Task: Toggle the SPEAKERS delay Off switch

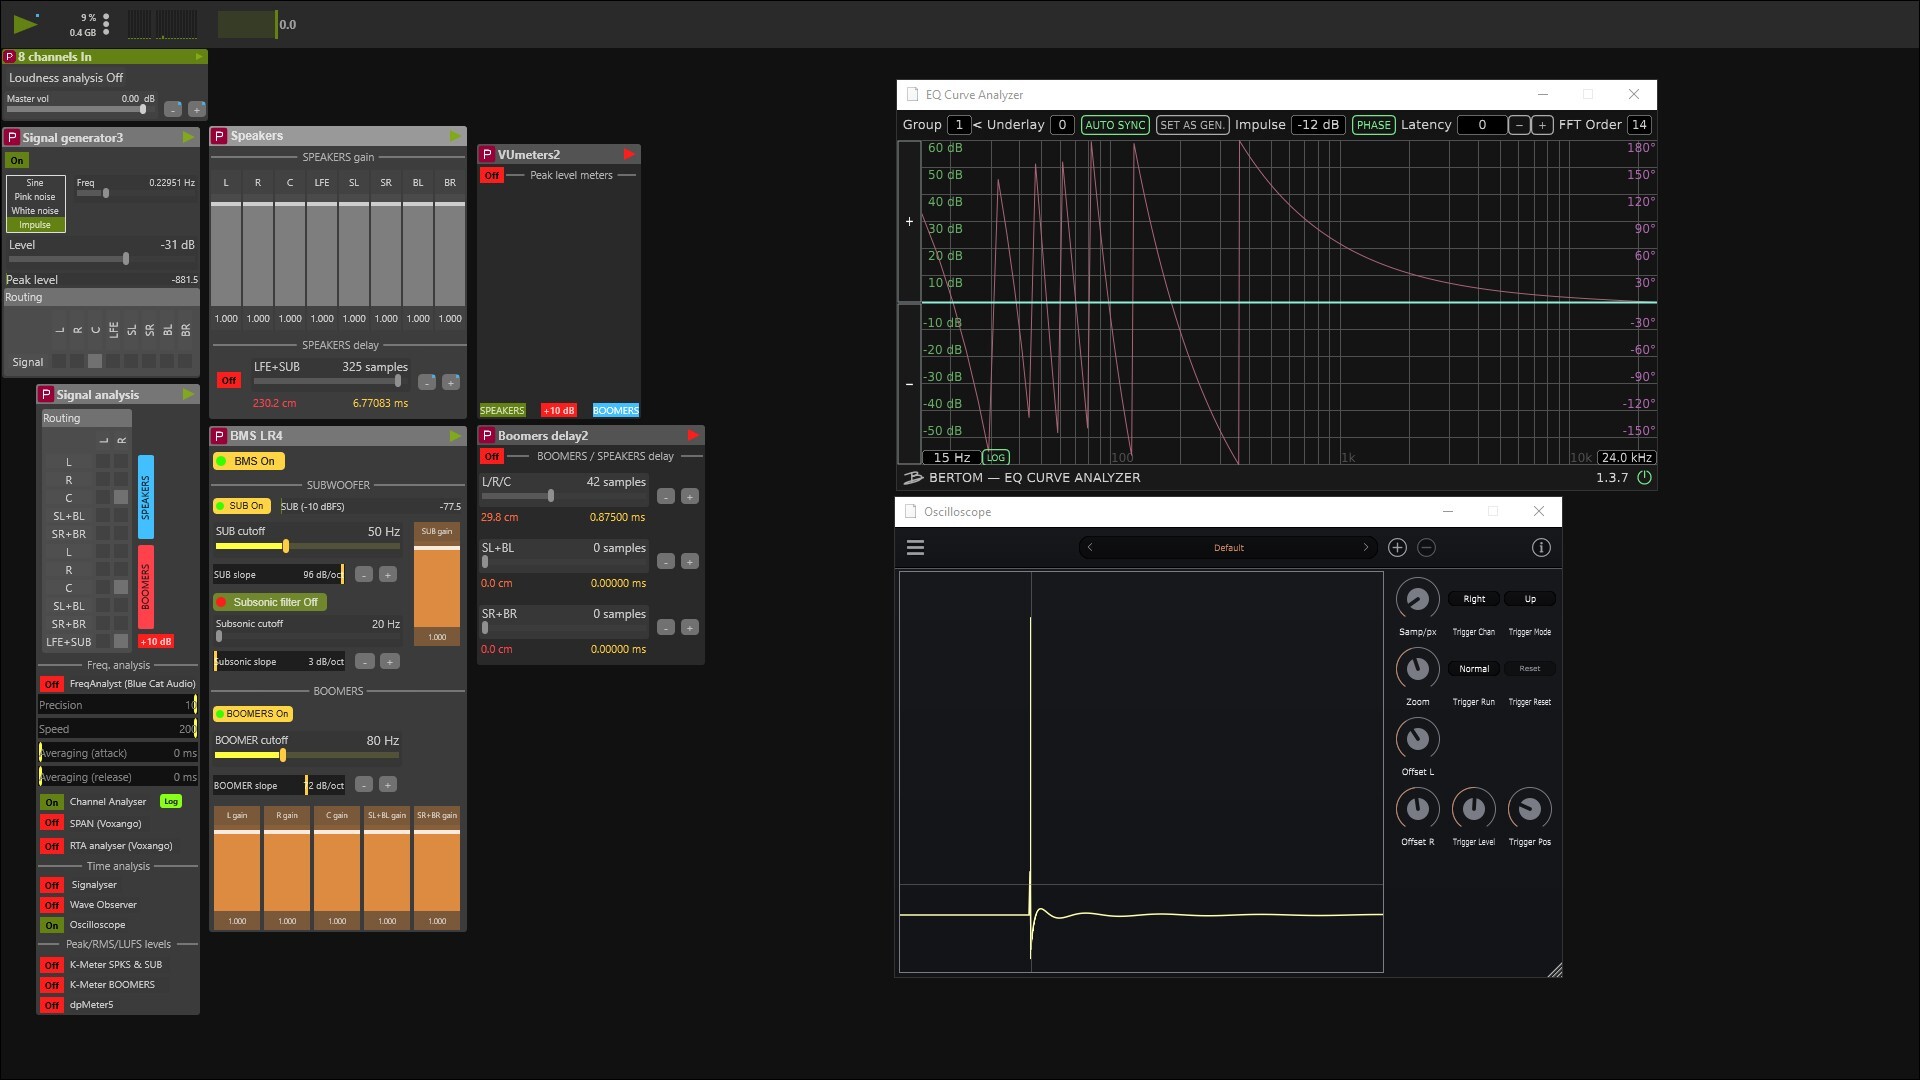Action: [229, 380]
